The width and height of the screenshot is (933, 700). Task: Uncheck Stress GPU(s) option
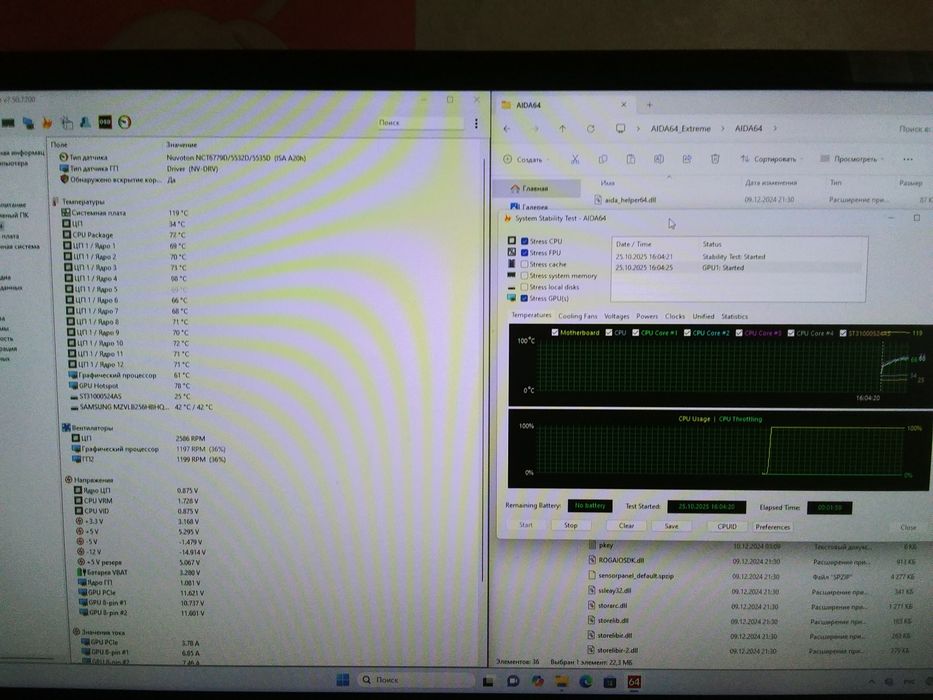(524, 298)
